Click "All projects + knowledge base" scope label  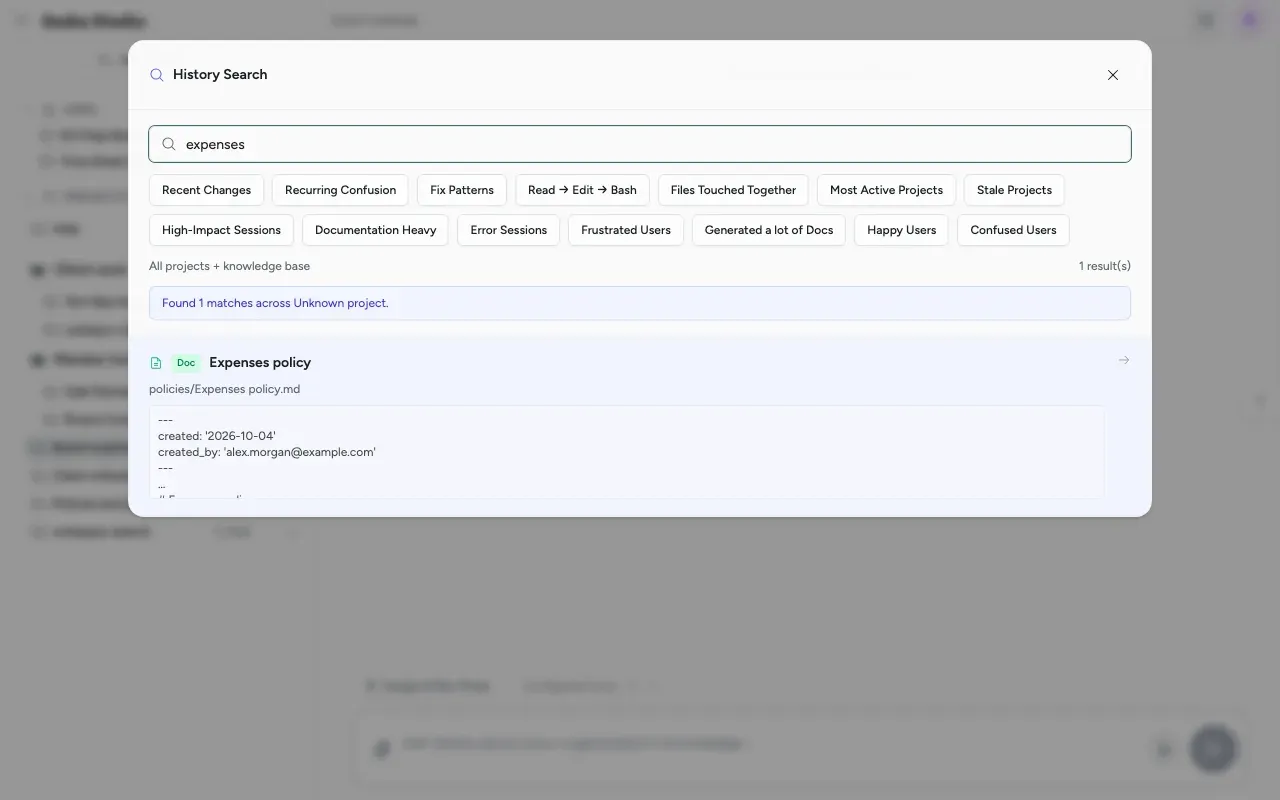[x=229, y=266]
